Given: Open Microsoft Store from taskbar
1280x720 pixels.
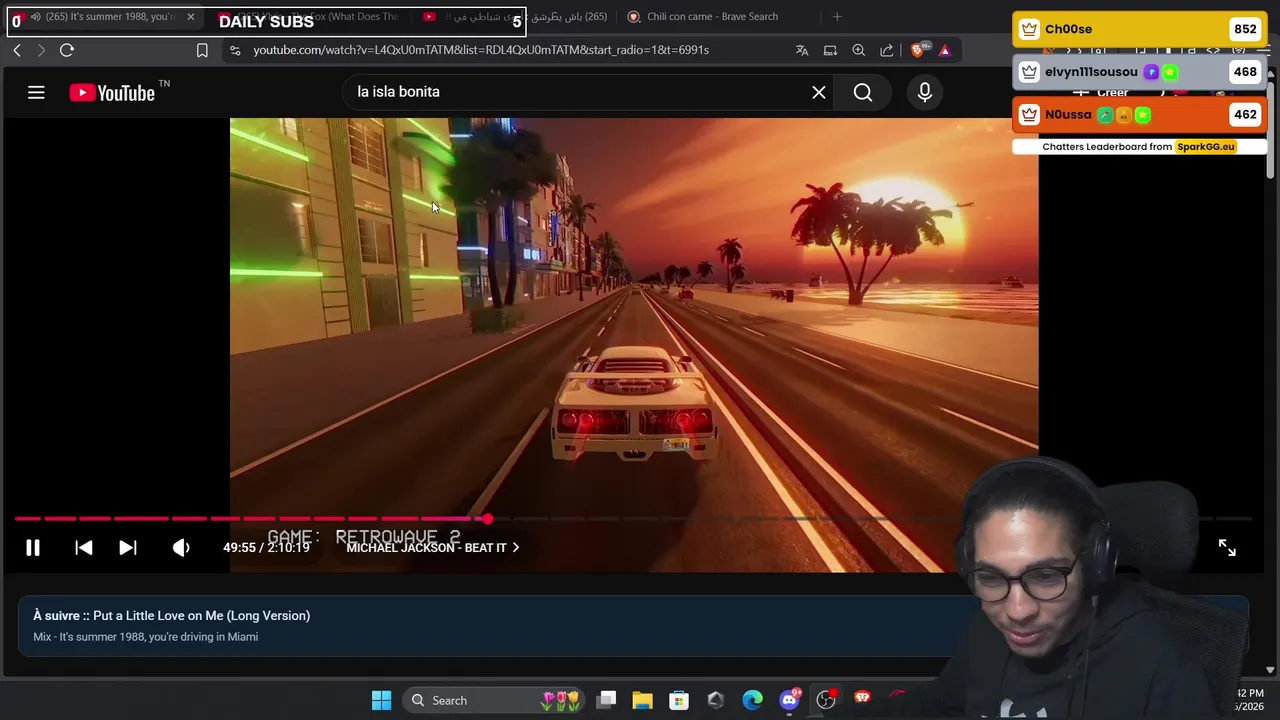Looking at the screenshot, I should point(679,700).
